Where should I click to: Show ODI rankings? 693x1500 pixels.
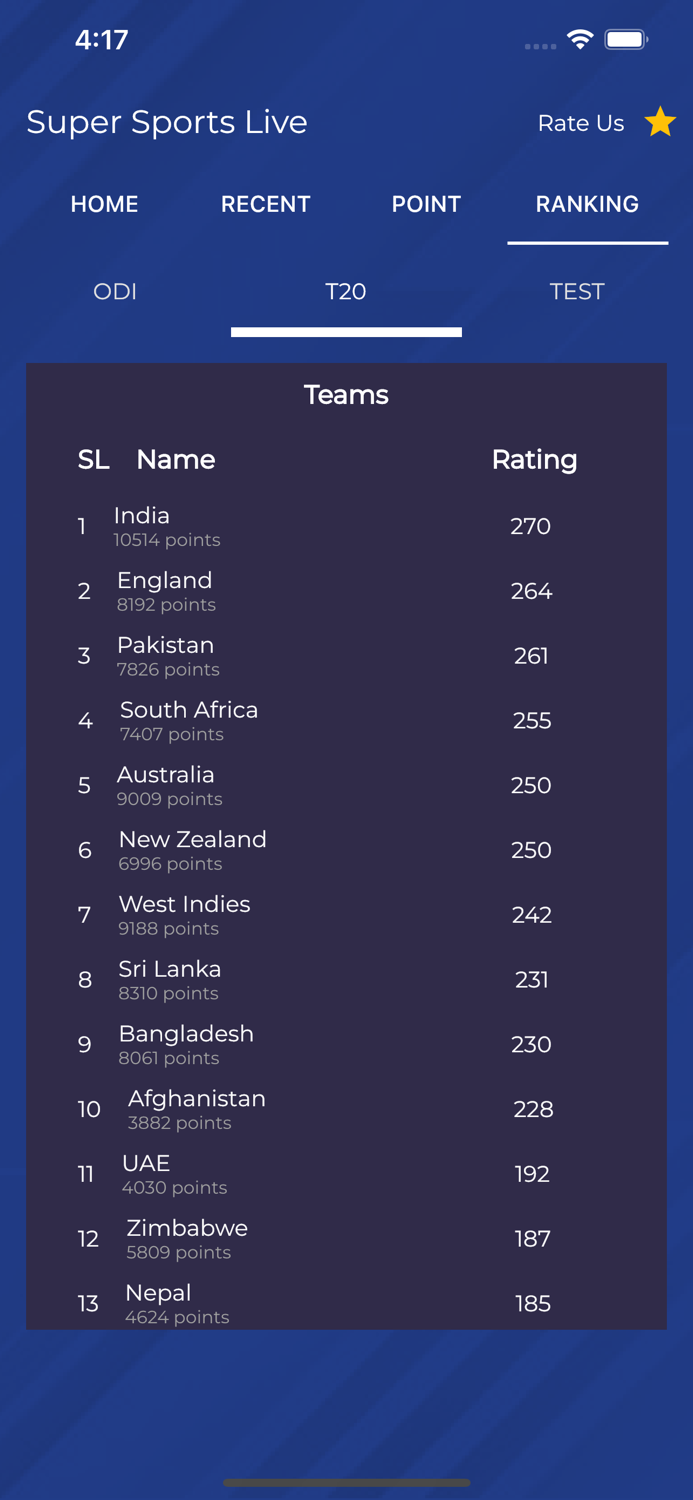(x=115, y=292)
